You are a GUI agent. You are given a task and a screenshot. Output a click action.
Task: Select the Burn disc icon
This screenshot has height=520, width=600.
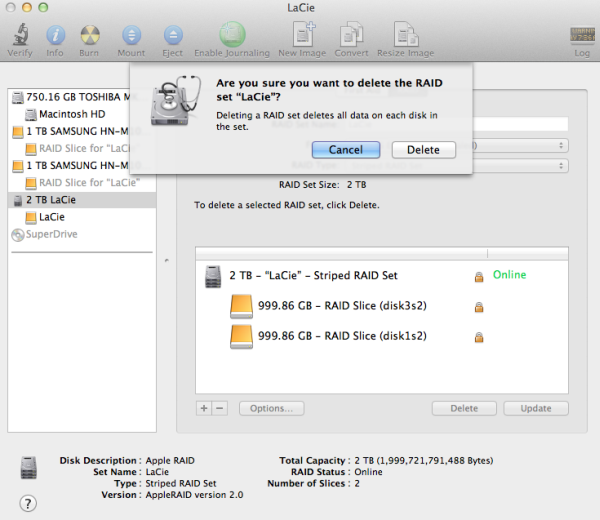90,35
